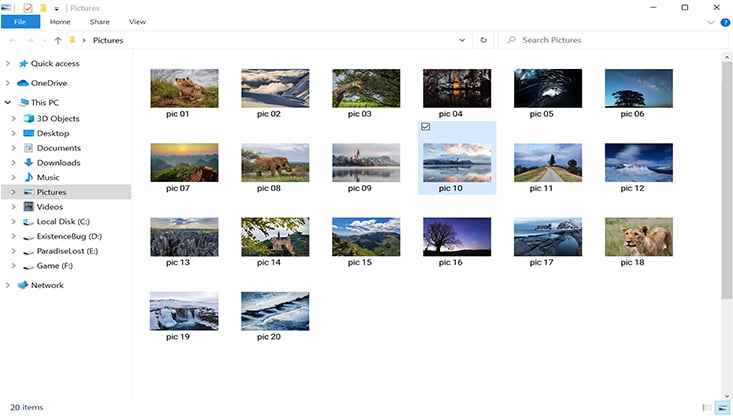Click the Music folder icon in sidebar
The height and width of the screenshot is (416, 733).
click(28, 177)
